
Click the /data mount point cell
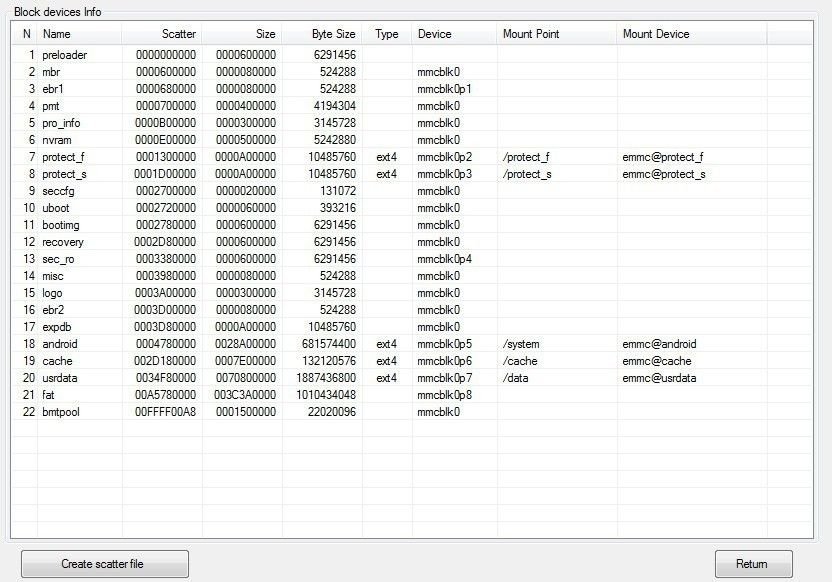pyautogui.click(x=515, y=378)
